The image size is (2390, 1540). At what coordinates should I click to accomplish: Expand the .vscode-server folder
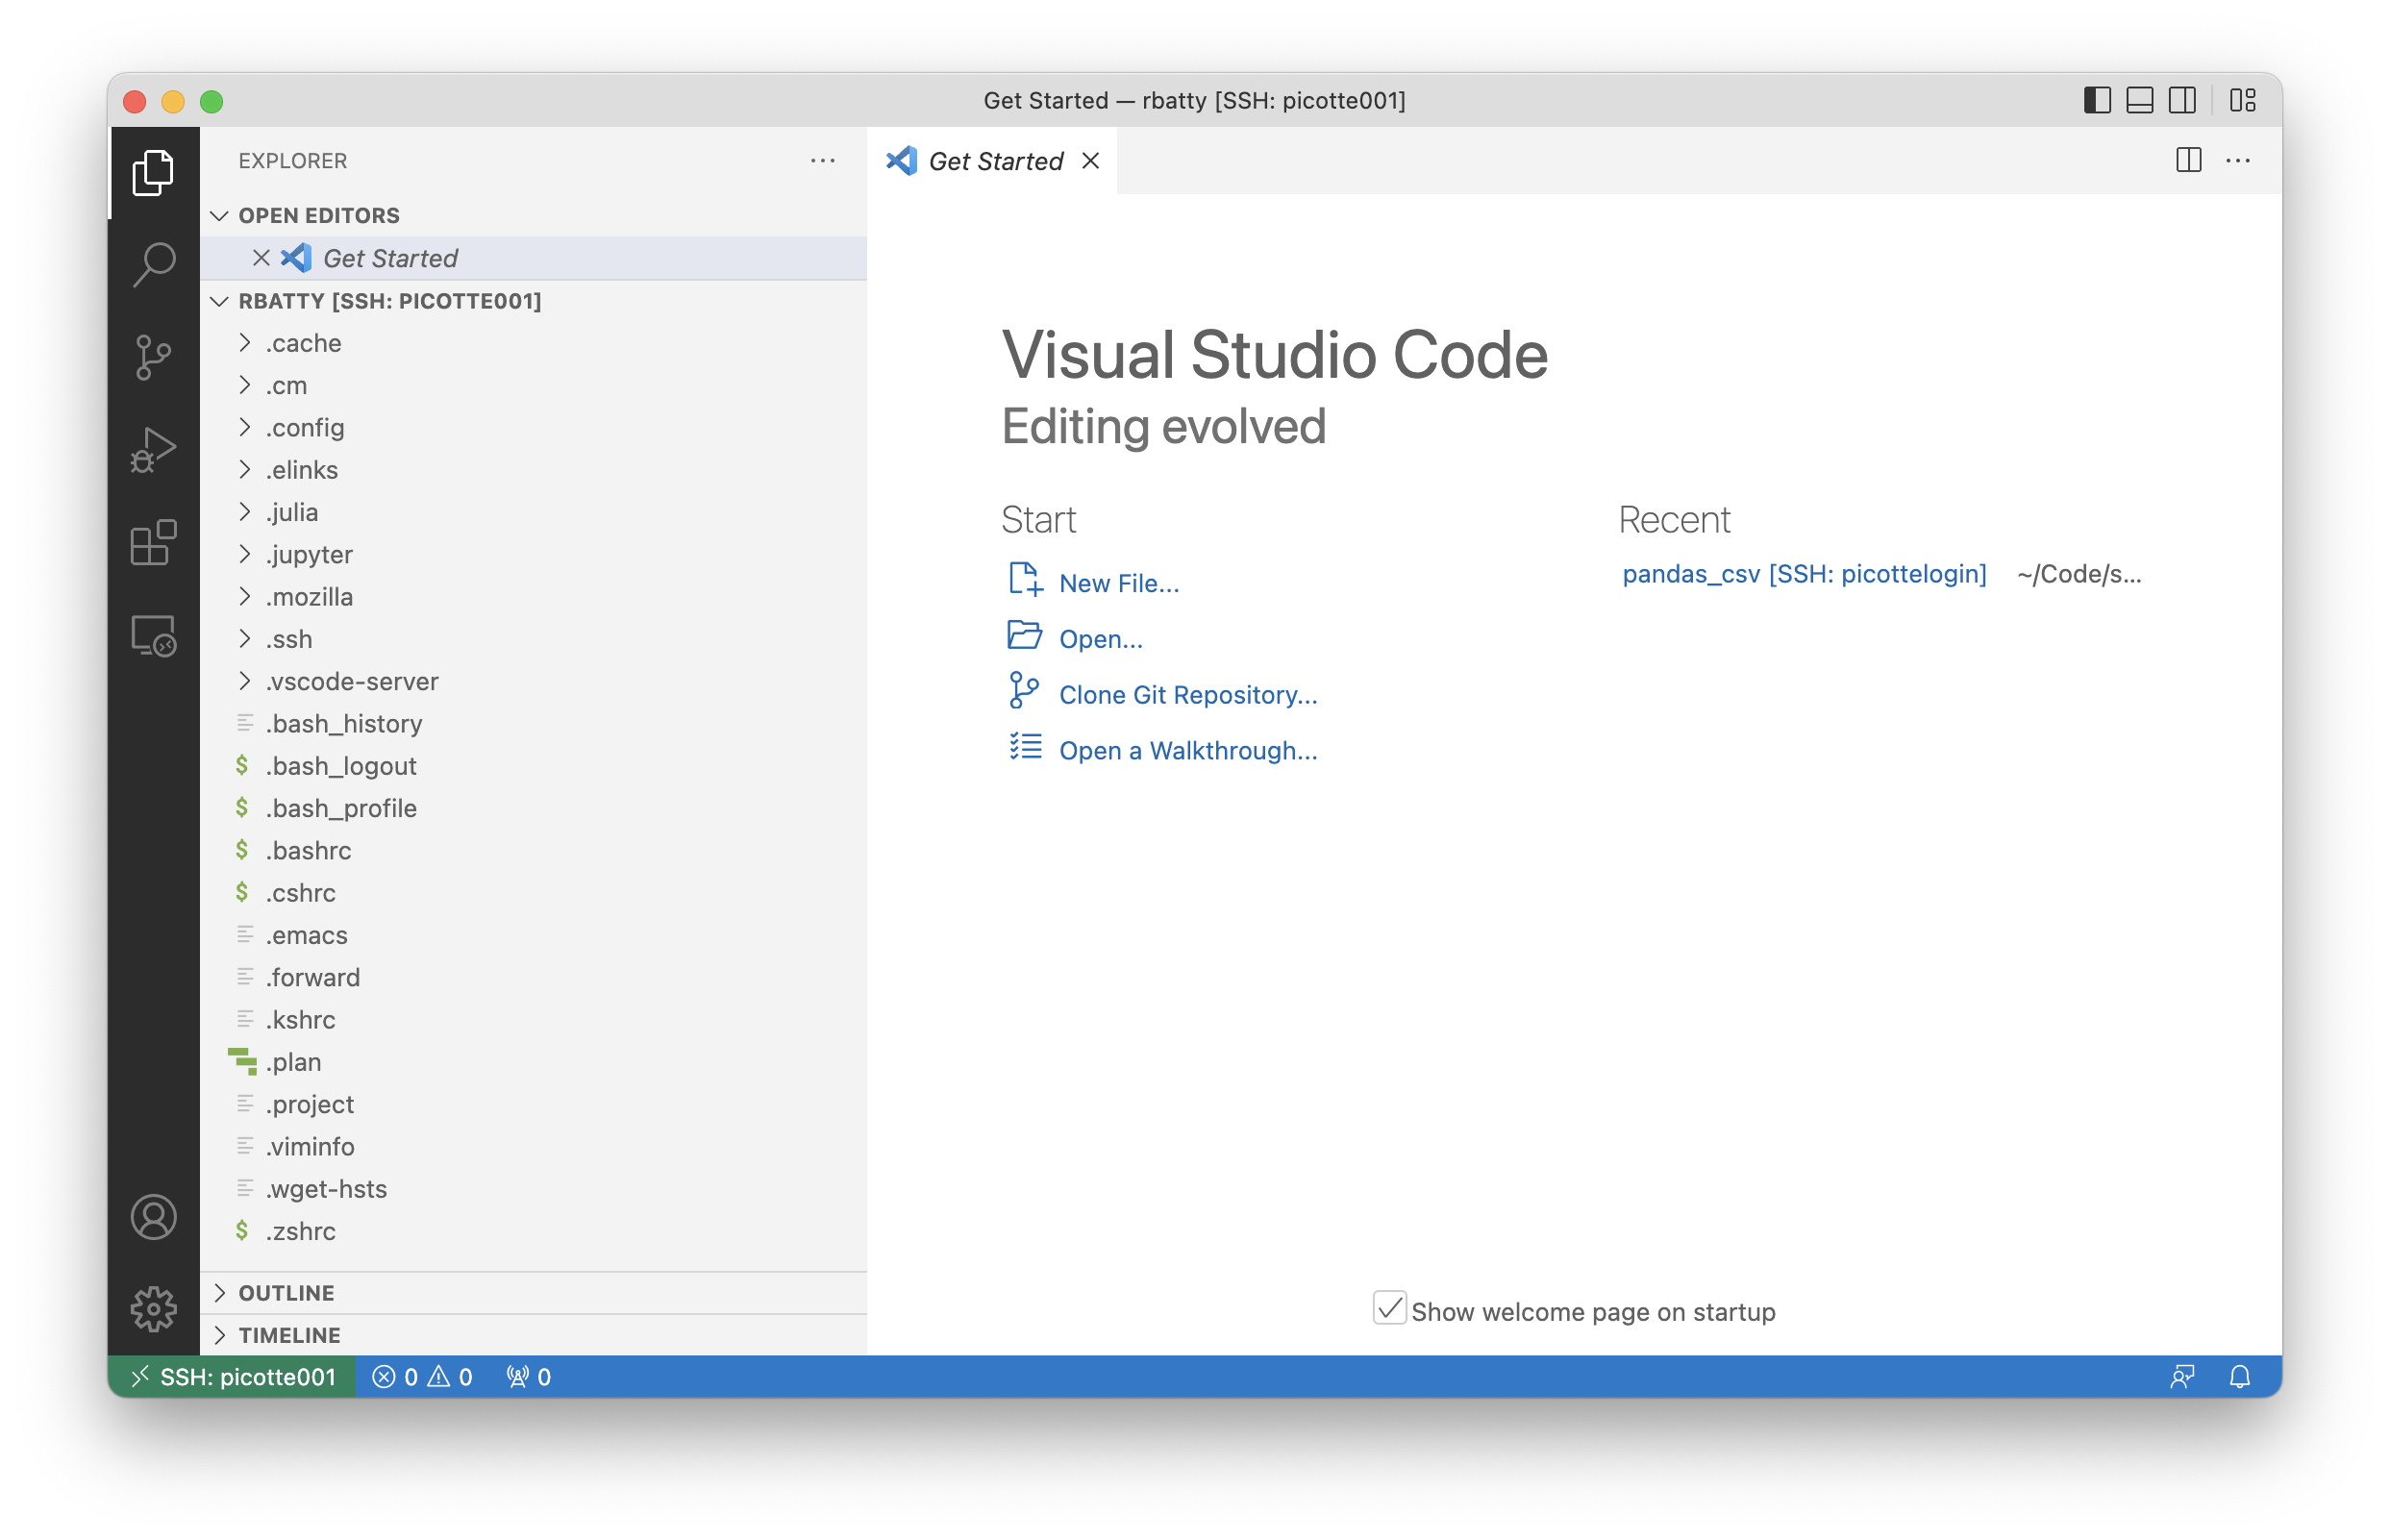(x=533, y=681)
